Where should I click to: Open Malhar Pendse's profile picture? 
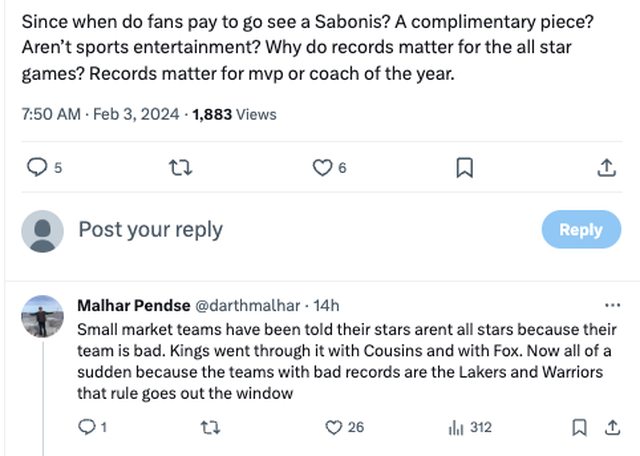pos(42,316)
